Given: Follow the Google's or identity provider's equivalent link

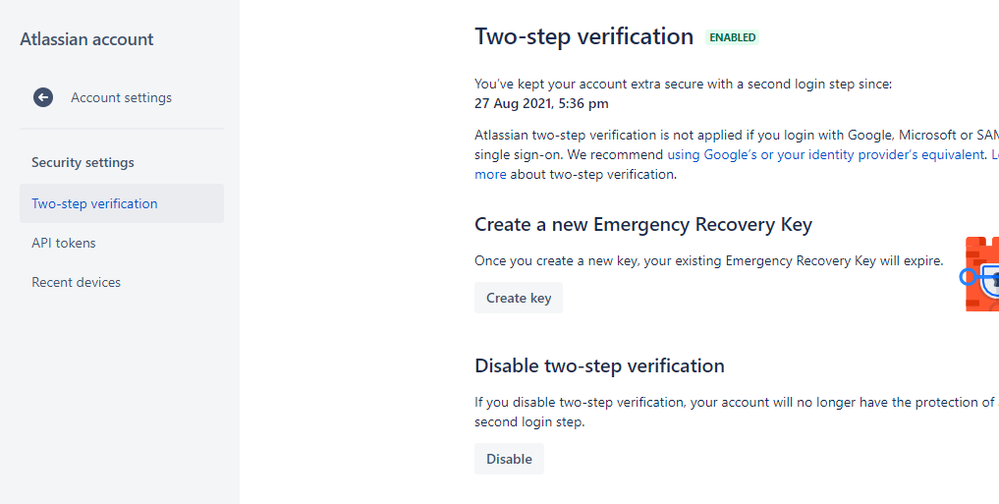Looking at the screenshot, I should (x=826, y=154).
